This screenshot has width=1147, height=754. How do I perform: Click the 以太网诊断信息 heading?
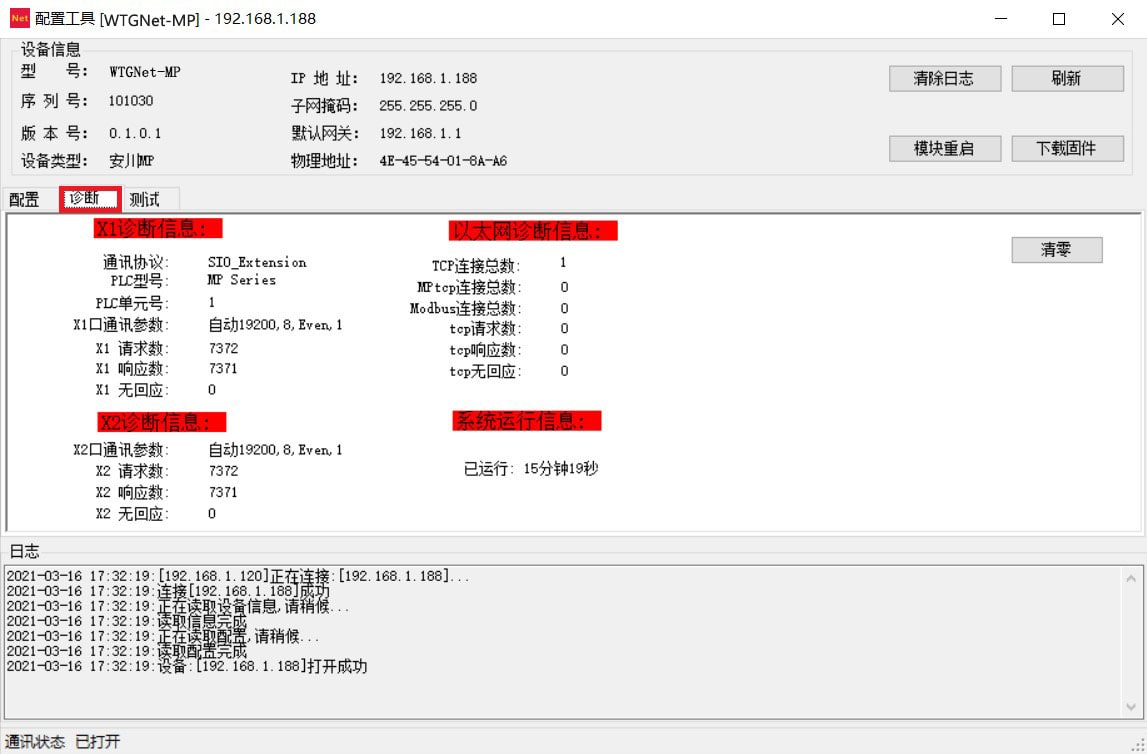pyautogui.click(x=533, y=230)
